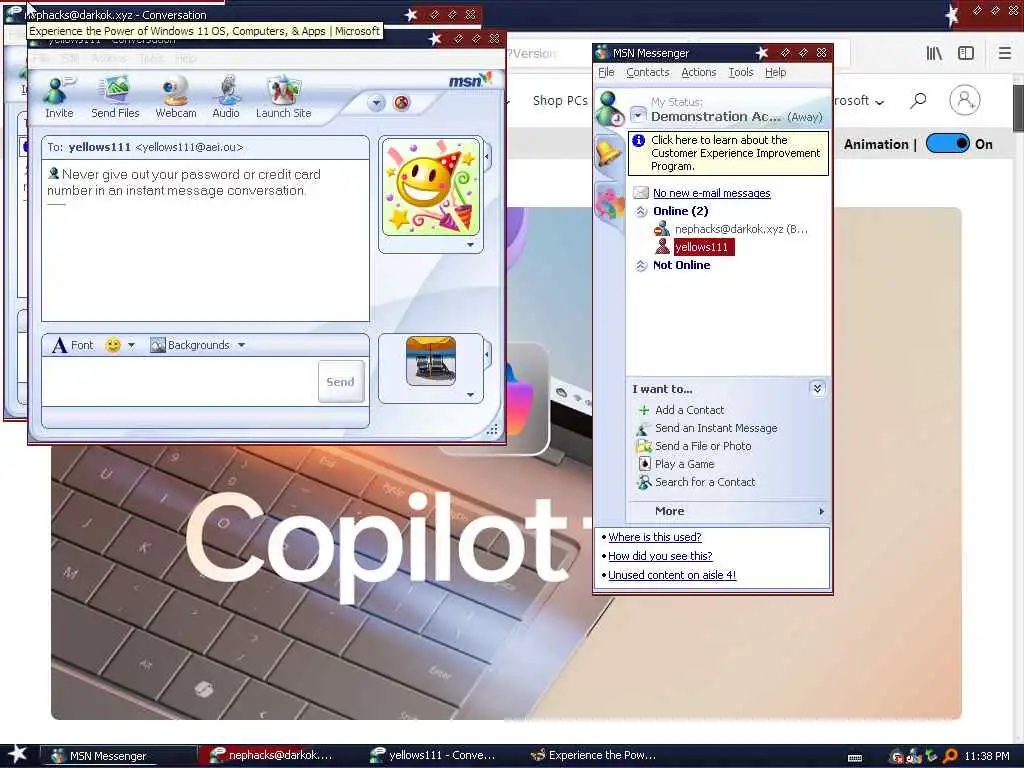Click the sign-in account icon
The height and width of the screenshot is (768, 1024).
click(965, 100)
